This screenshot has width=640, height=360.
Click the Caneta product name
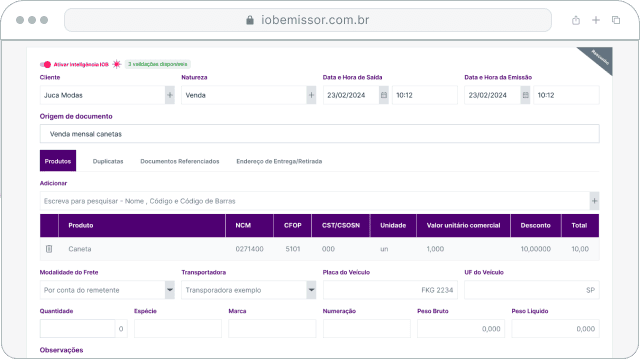click(x=80, y=249)
